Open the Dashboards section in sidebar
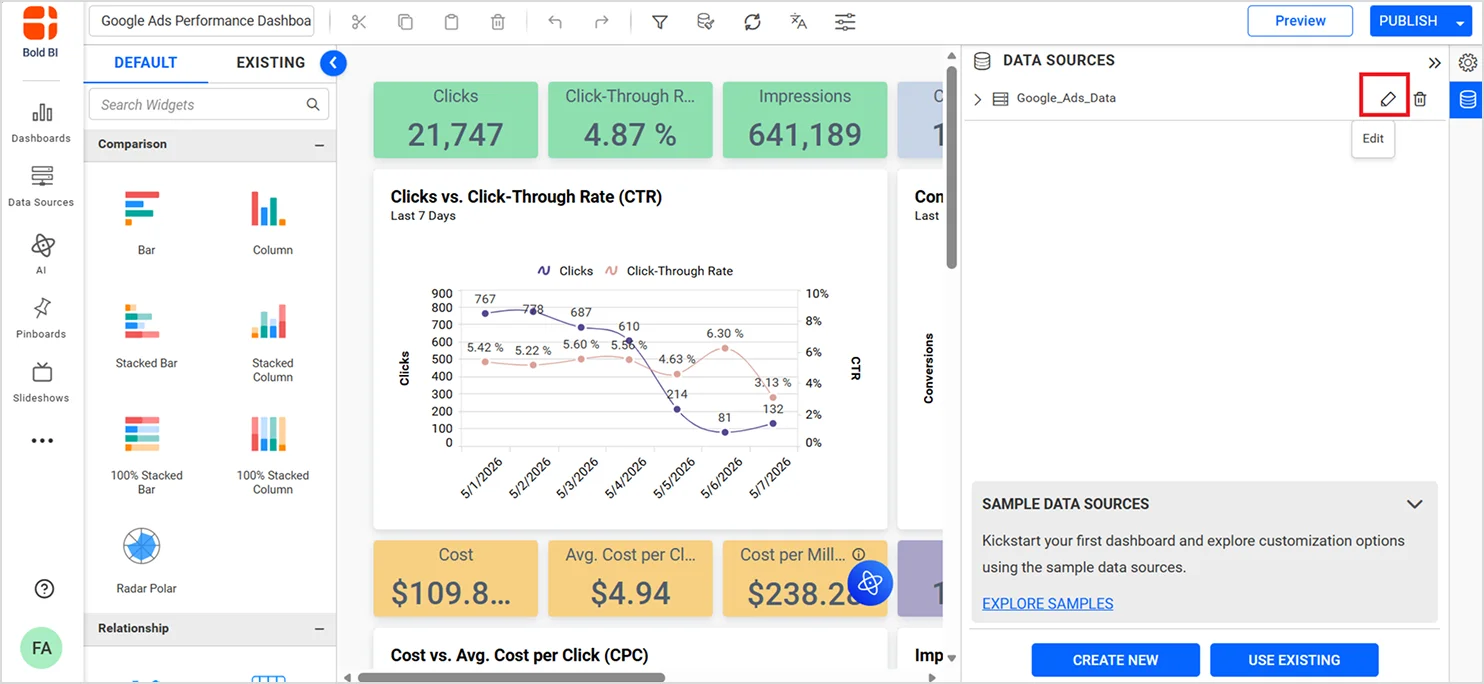1484x684 pixels. [x=41, y=123]
